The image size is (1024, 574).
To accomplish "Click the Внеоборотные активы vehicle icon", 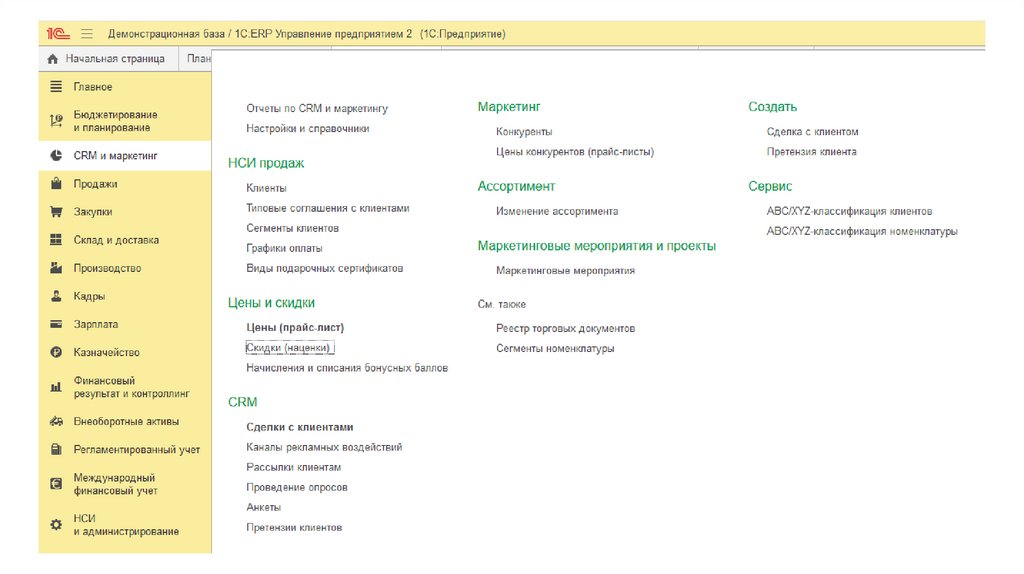I will tap(56, 421).
